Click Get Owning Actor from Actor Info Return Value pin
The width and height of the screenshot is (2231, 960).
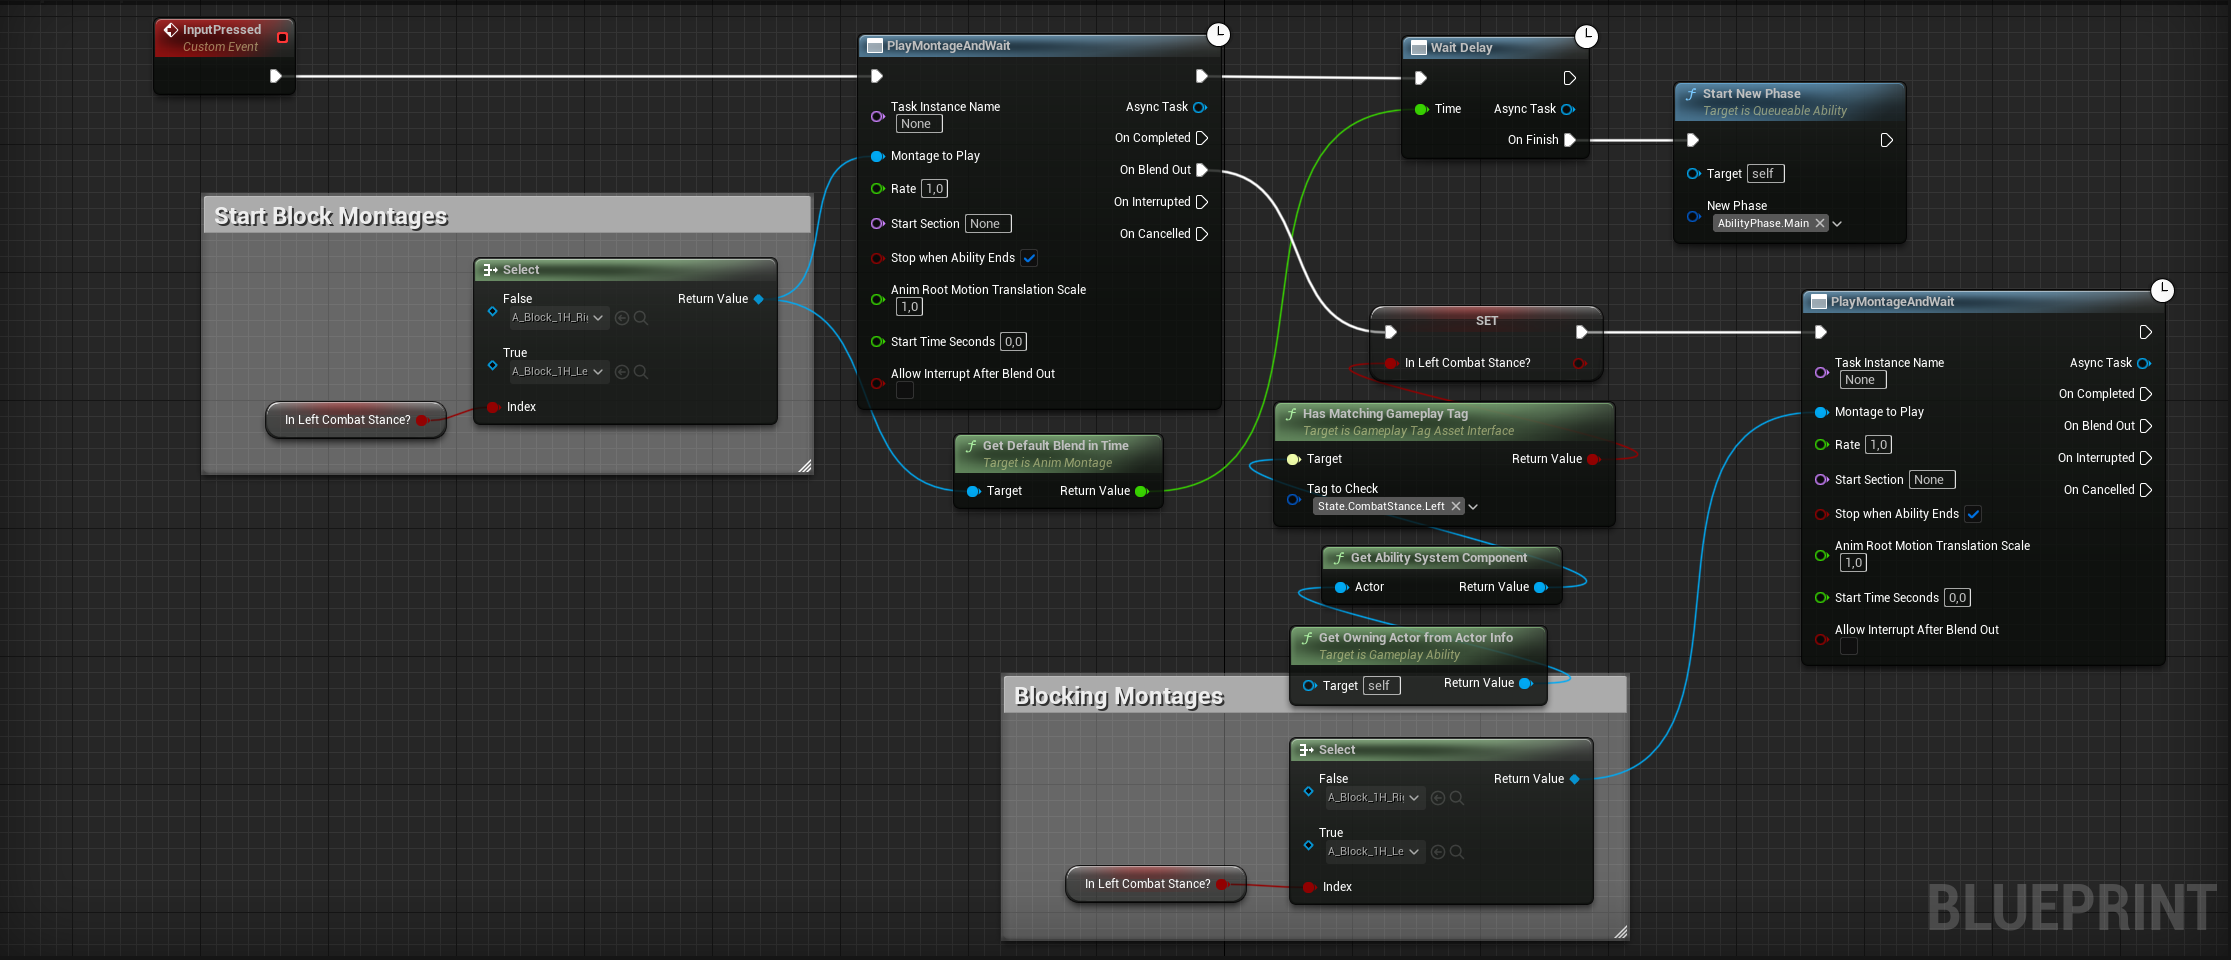click(x=1526, y=683)
